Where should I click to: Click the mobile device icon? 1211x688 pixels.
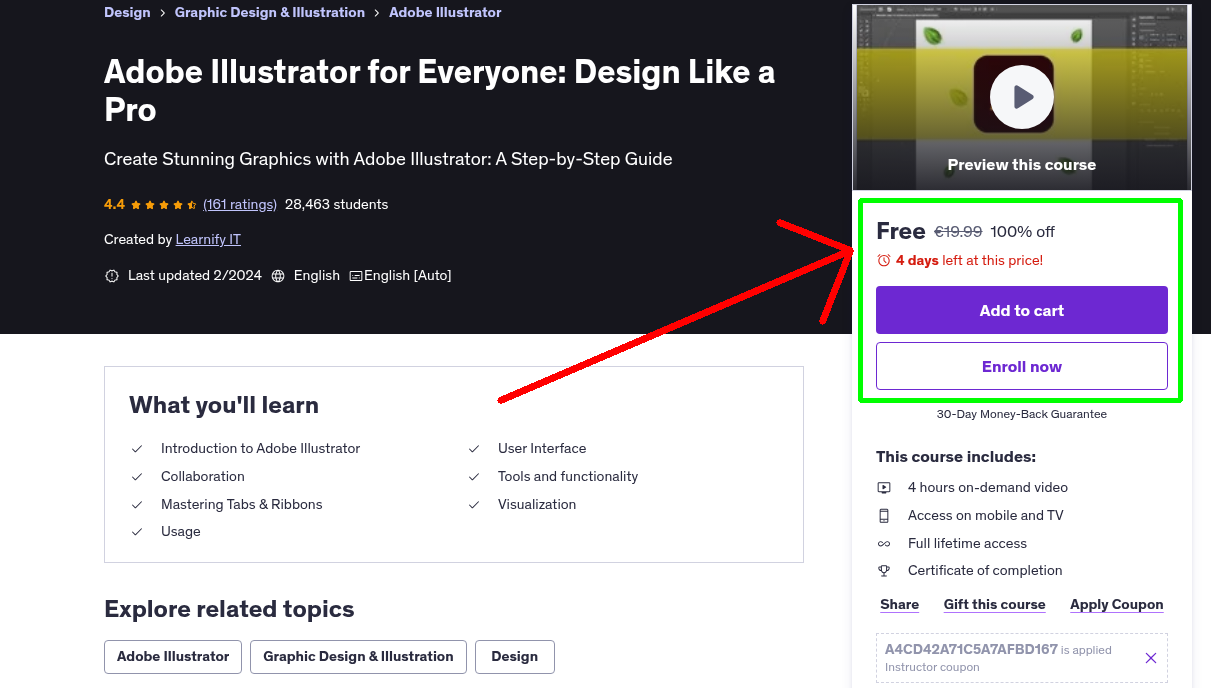884,516
